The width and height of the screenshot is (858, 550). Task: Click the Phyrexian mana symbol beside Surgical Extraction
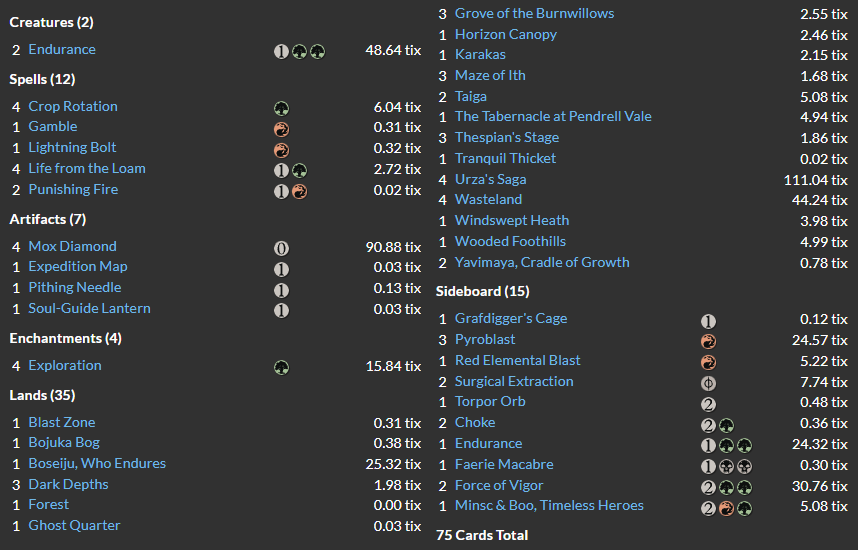[708, 382]
